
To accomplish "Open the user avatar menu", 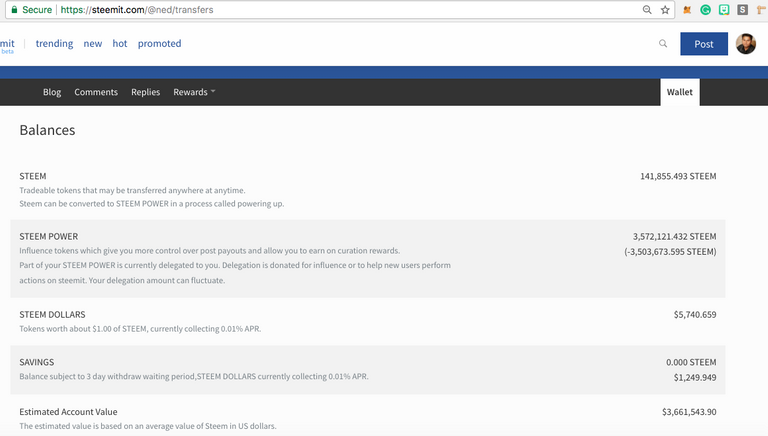I will coord(745,44).
